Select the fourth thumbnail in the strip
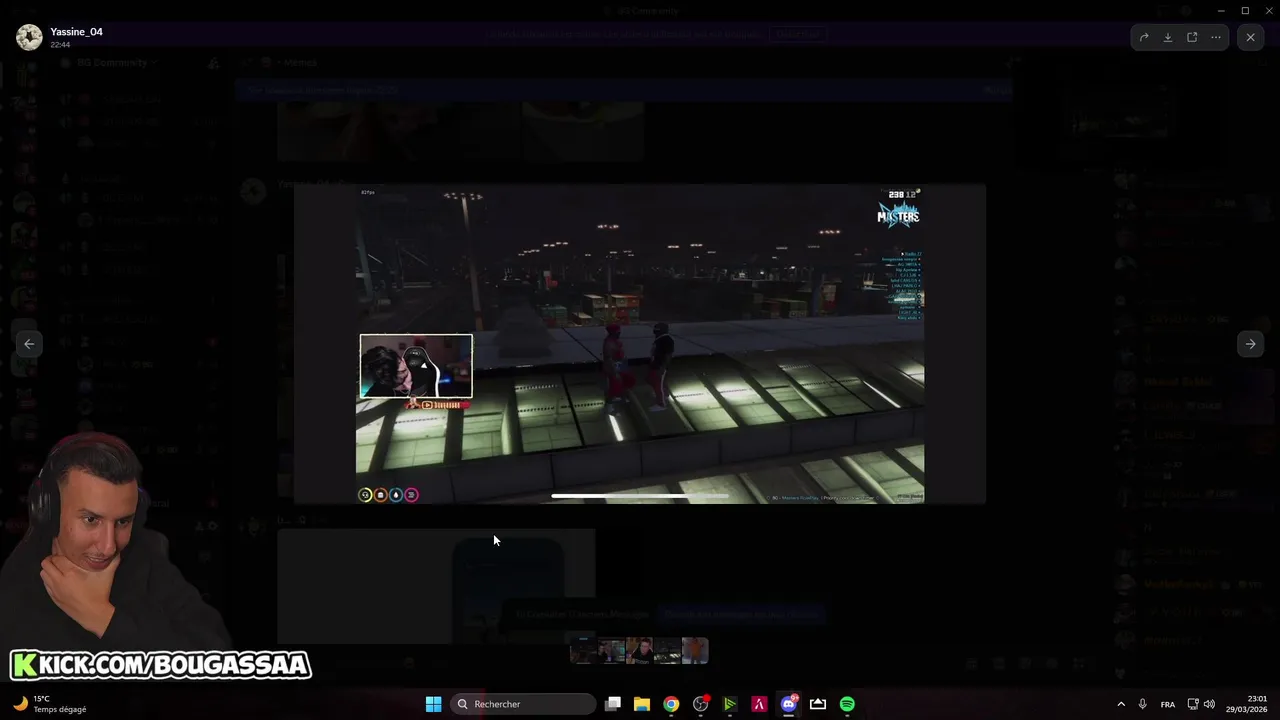This screenshot has width=1280, height=720. [x=667, y=651]
